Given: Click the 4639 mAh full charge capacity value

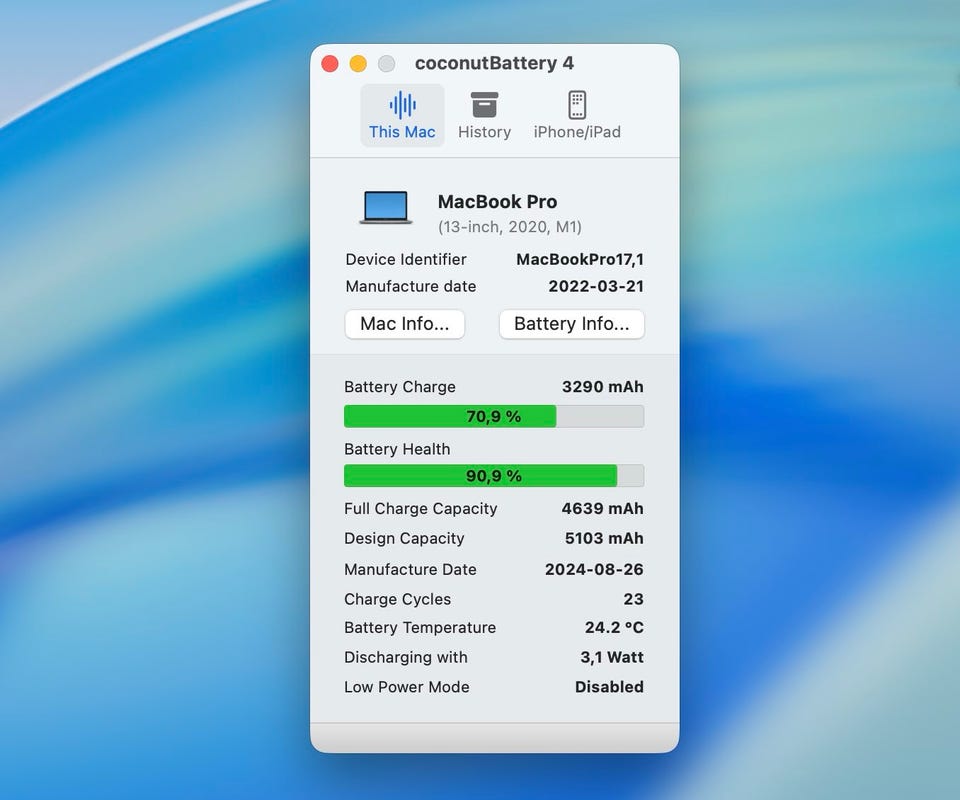Looking at the screenshot, I should pyautogui.click(x=602, y=509).
